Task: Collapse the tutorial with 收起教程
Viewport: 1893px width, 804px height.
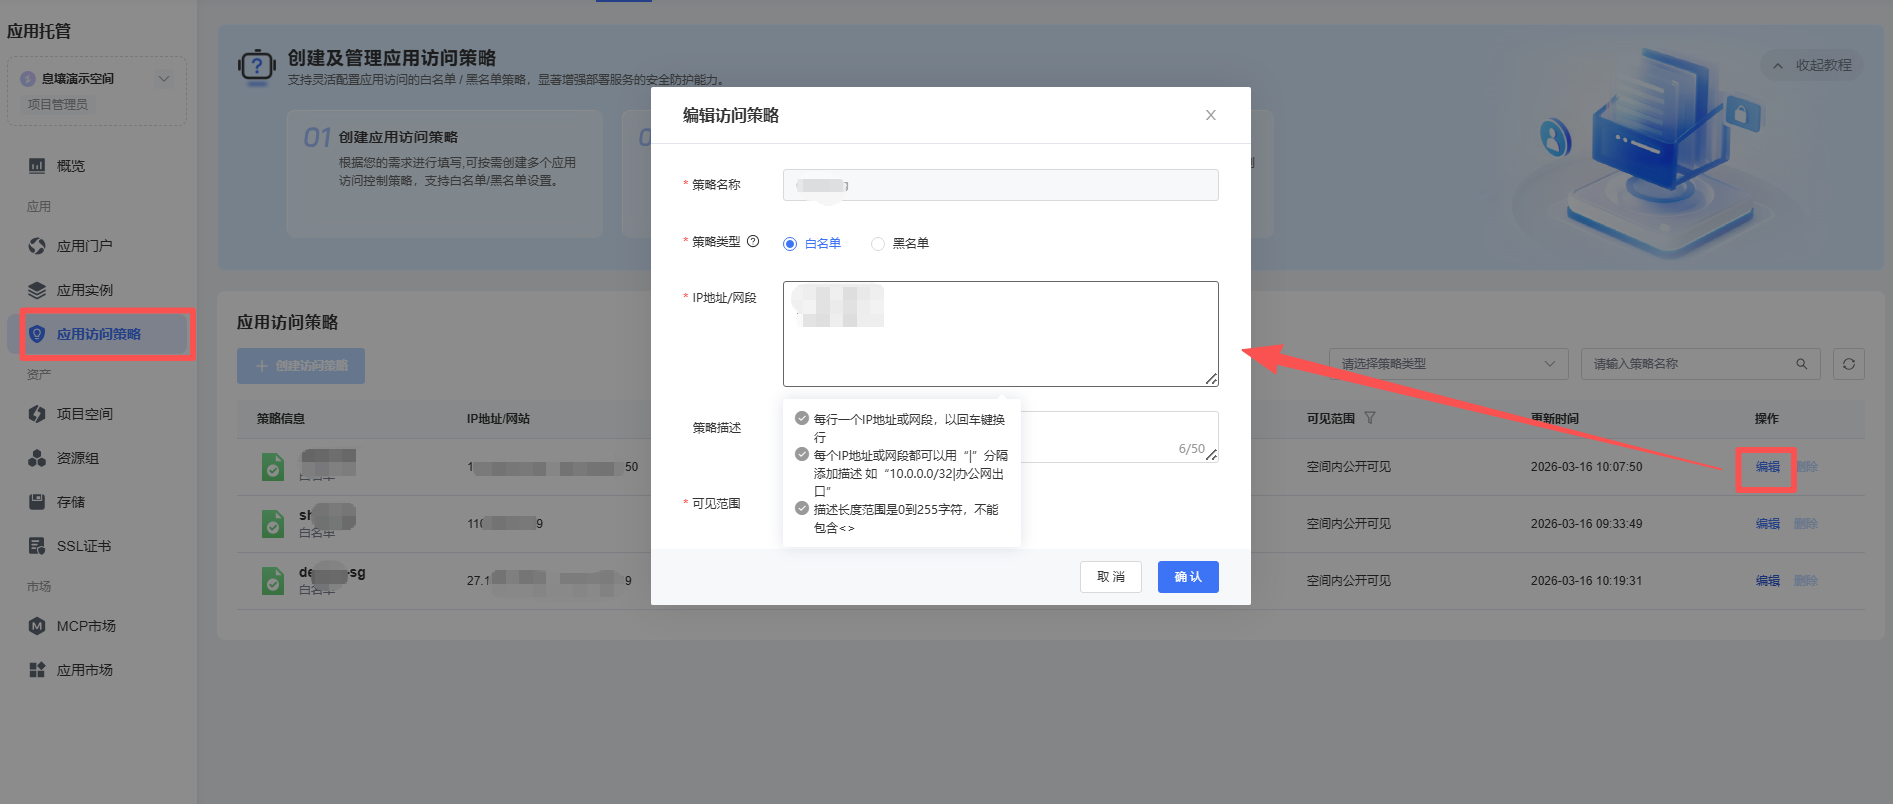Action: [1812, 65]
